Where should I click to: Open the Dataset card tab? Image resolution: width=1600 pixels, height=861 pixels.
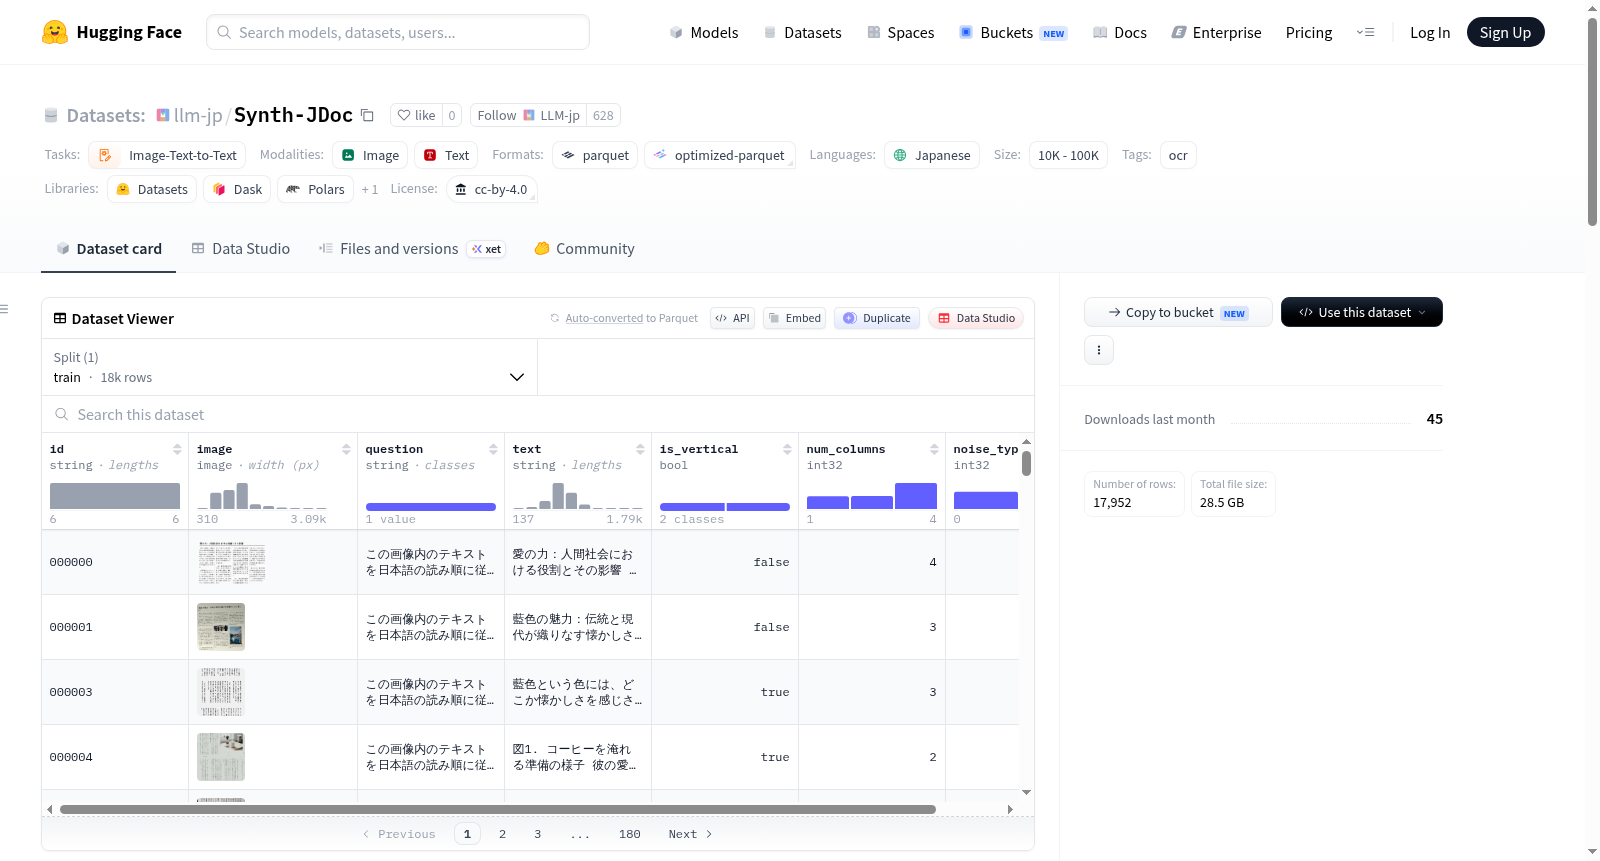pyautogui.click(x=109, y=249)
